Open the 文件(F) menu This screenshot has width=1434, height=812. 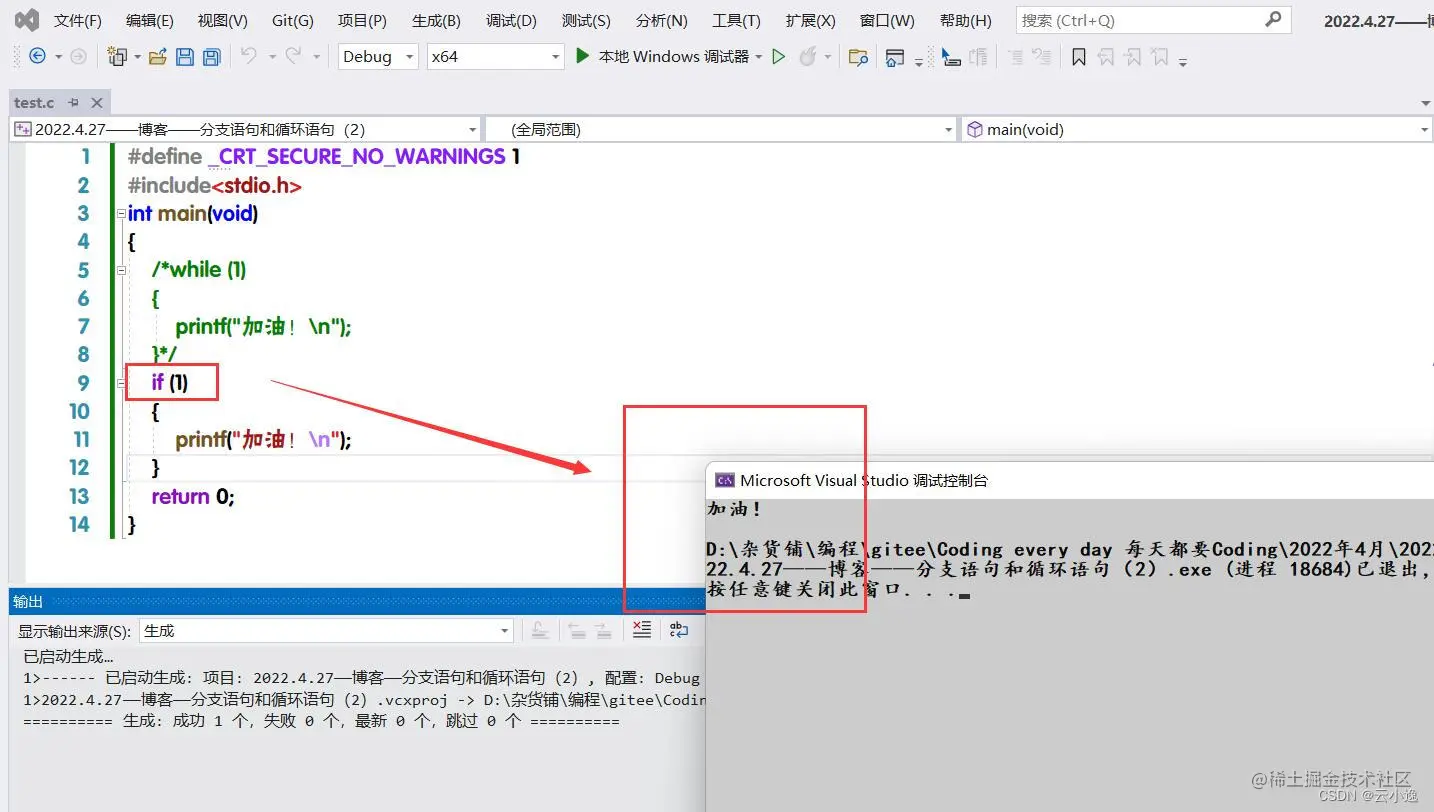pos(78,20)
